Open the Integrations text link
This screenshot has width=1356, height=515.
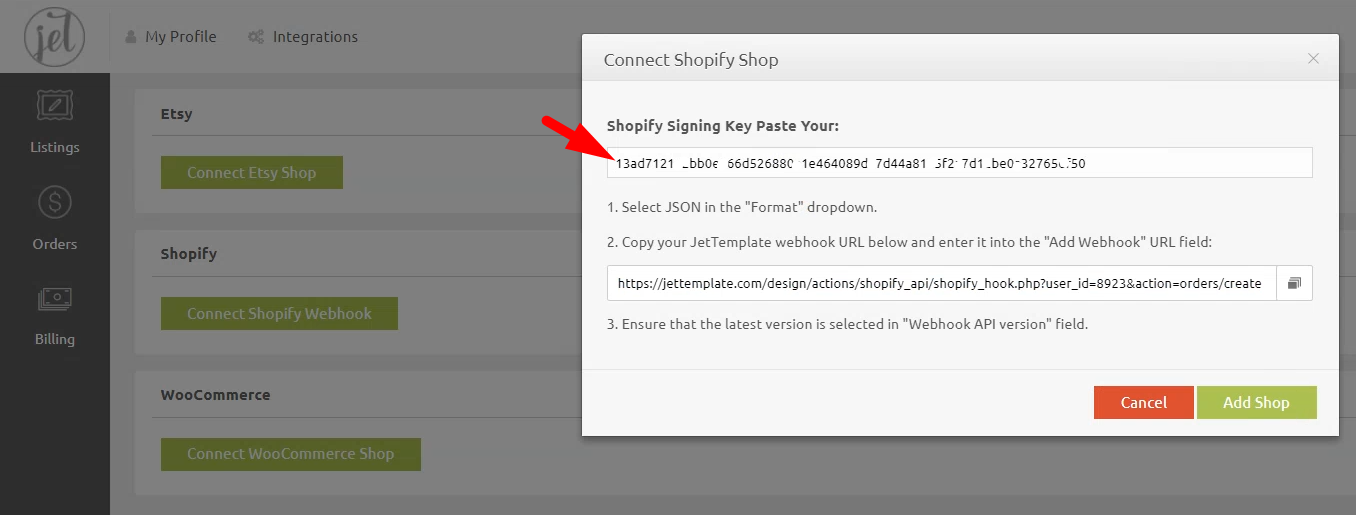[x=315, y=37]
